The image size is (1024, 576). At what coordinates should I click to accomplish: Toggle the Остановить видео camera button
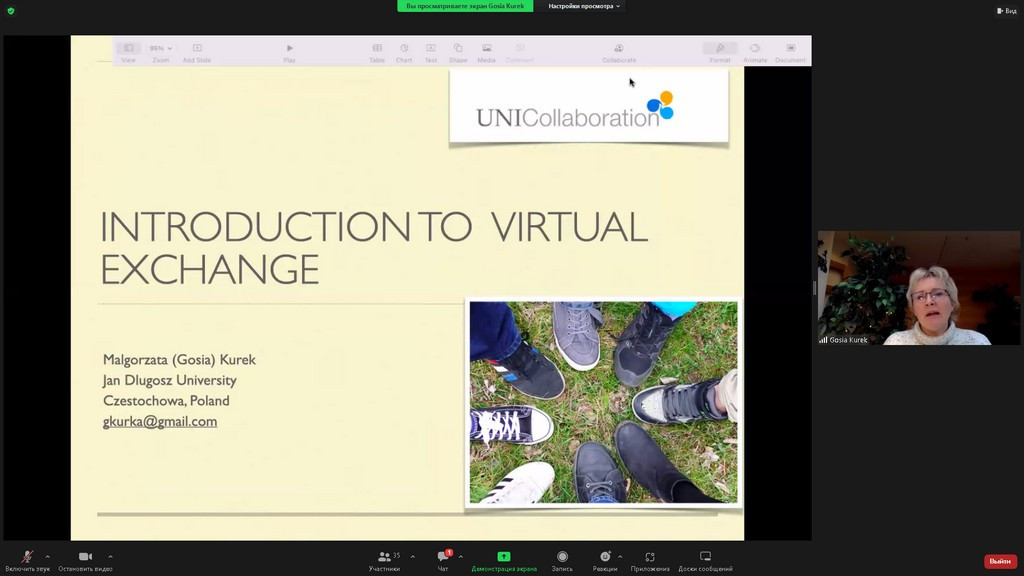[85, 558]
